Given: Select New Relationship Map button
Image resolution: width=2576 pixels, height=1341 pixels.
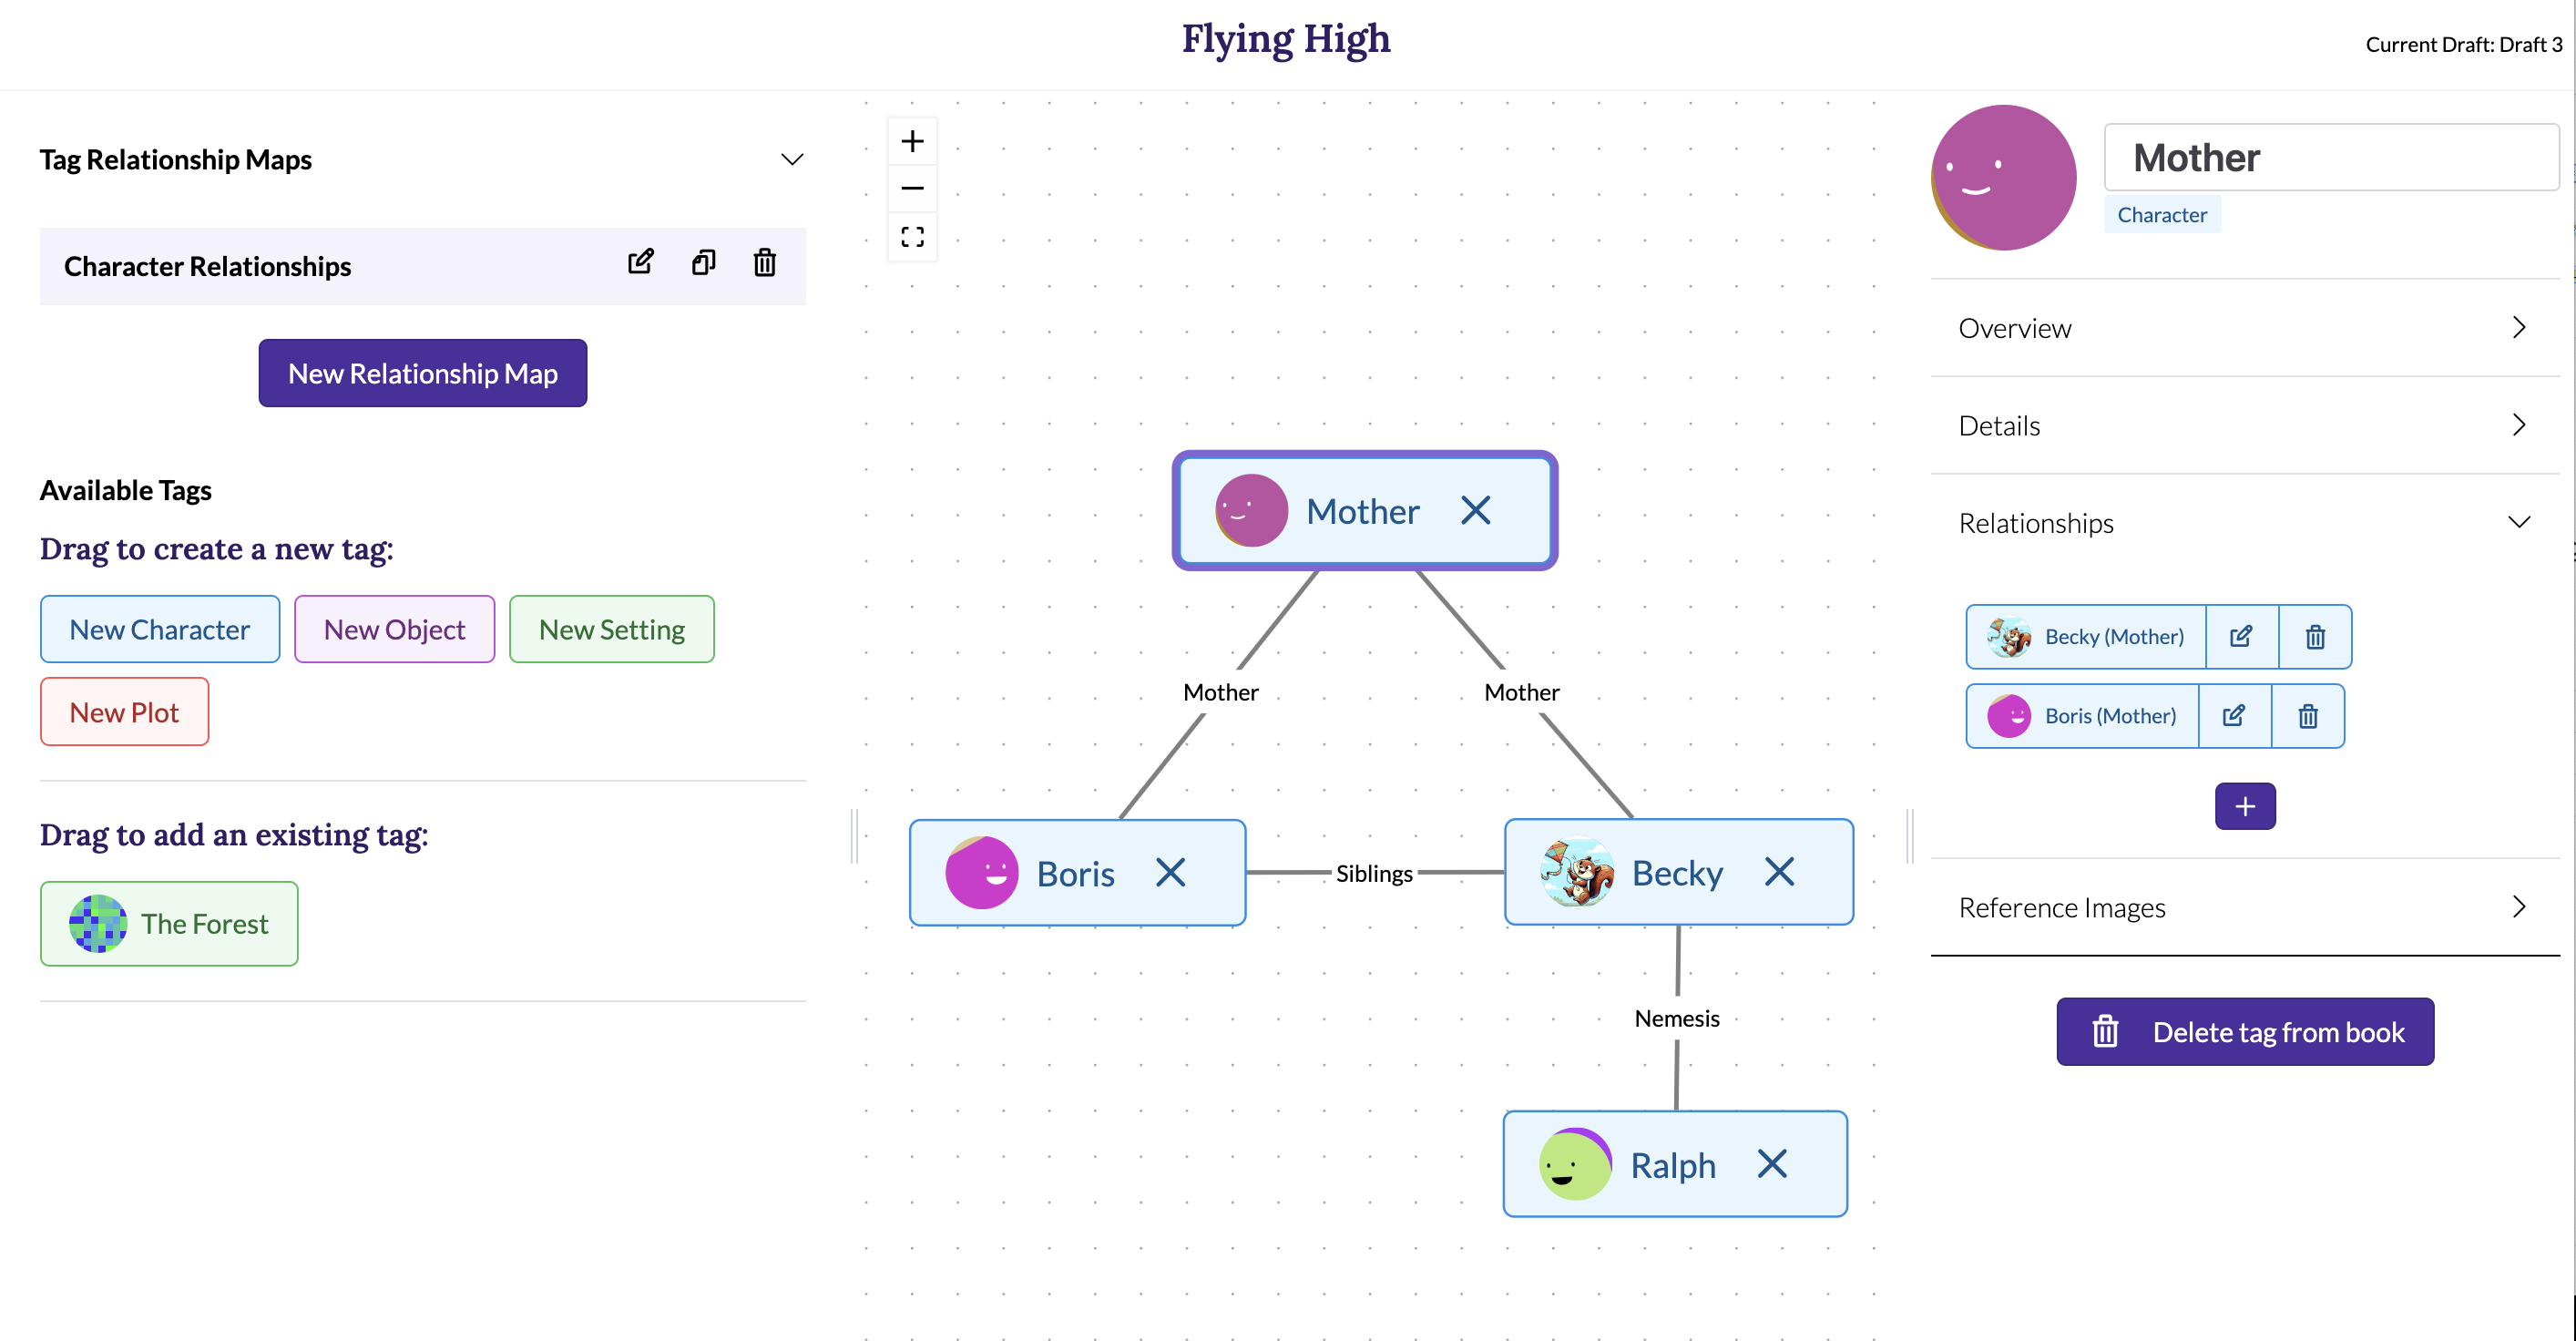Looking at the screenshot, I should 423,374.
